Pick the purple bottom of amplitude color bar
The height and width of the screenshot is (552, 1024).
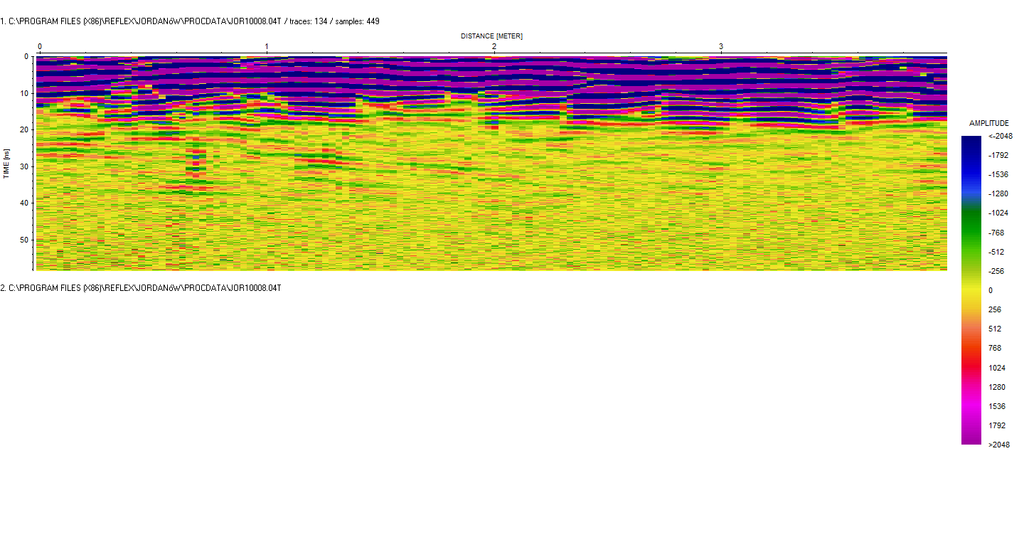point(971,438)
